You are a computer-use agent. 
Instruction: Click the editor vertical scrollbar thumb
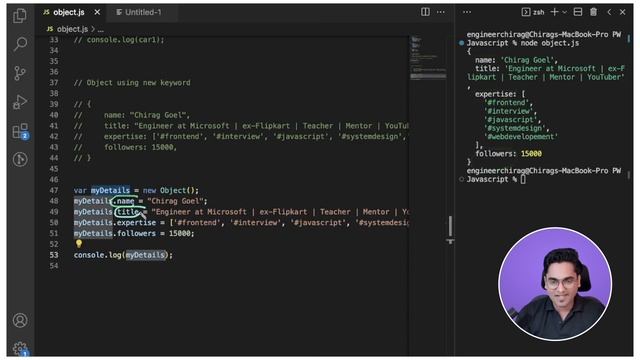(x=450, y=226)
